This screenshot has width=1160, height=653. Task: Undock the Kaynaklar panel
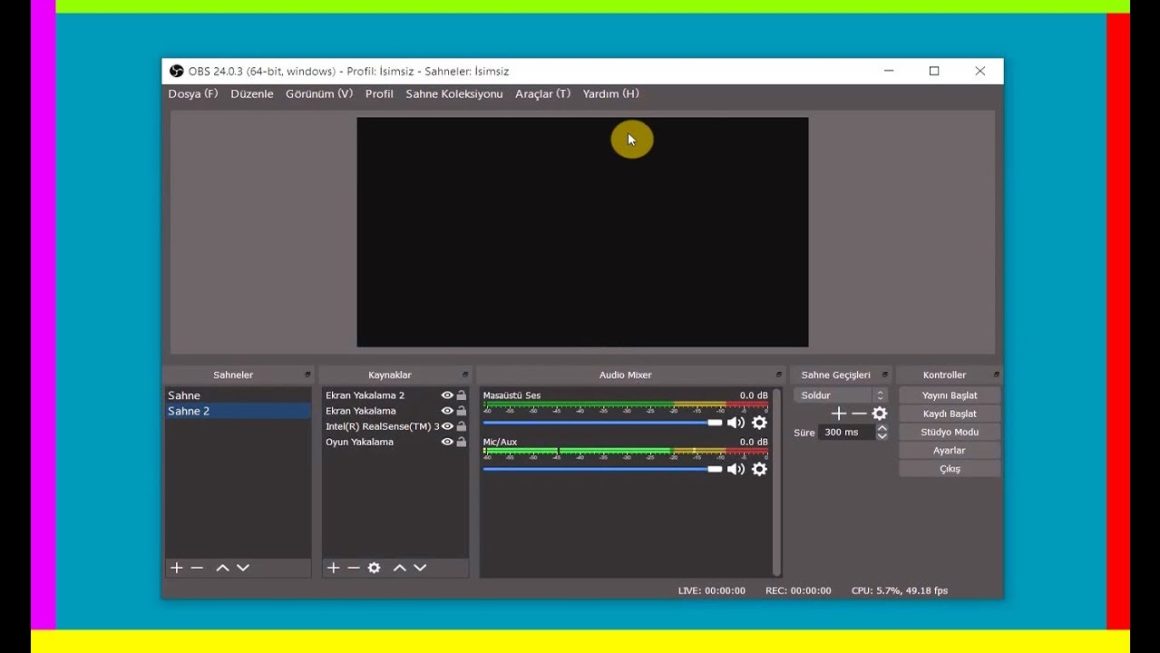coord(465,375)
